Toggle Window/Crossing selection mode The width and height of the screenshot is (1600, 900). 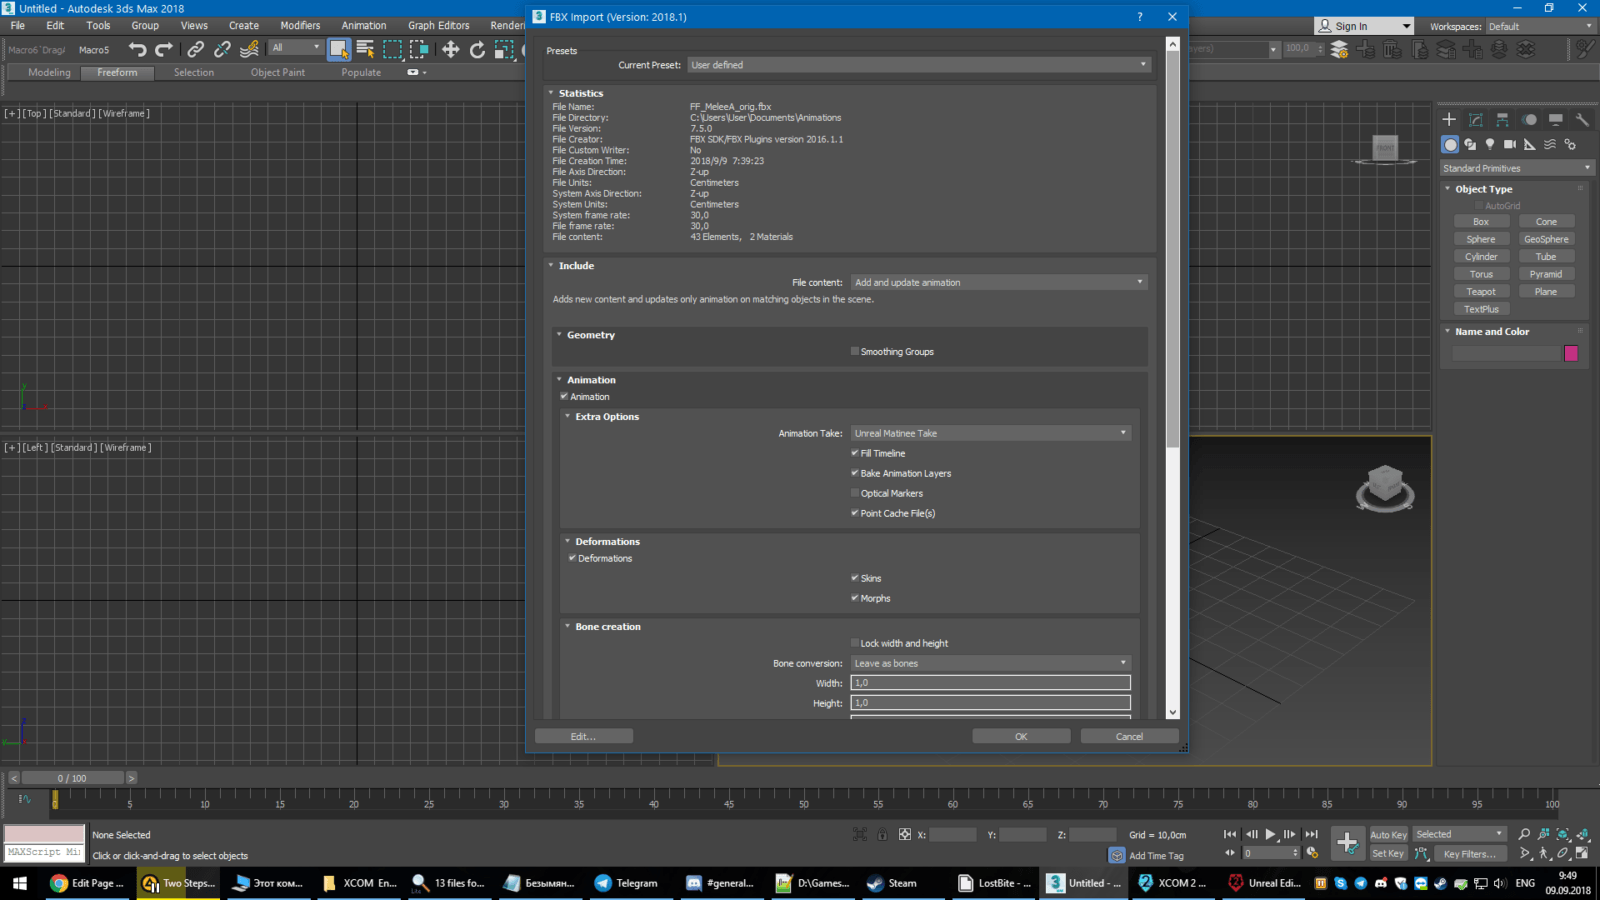coord(419,49)
